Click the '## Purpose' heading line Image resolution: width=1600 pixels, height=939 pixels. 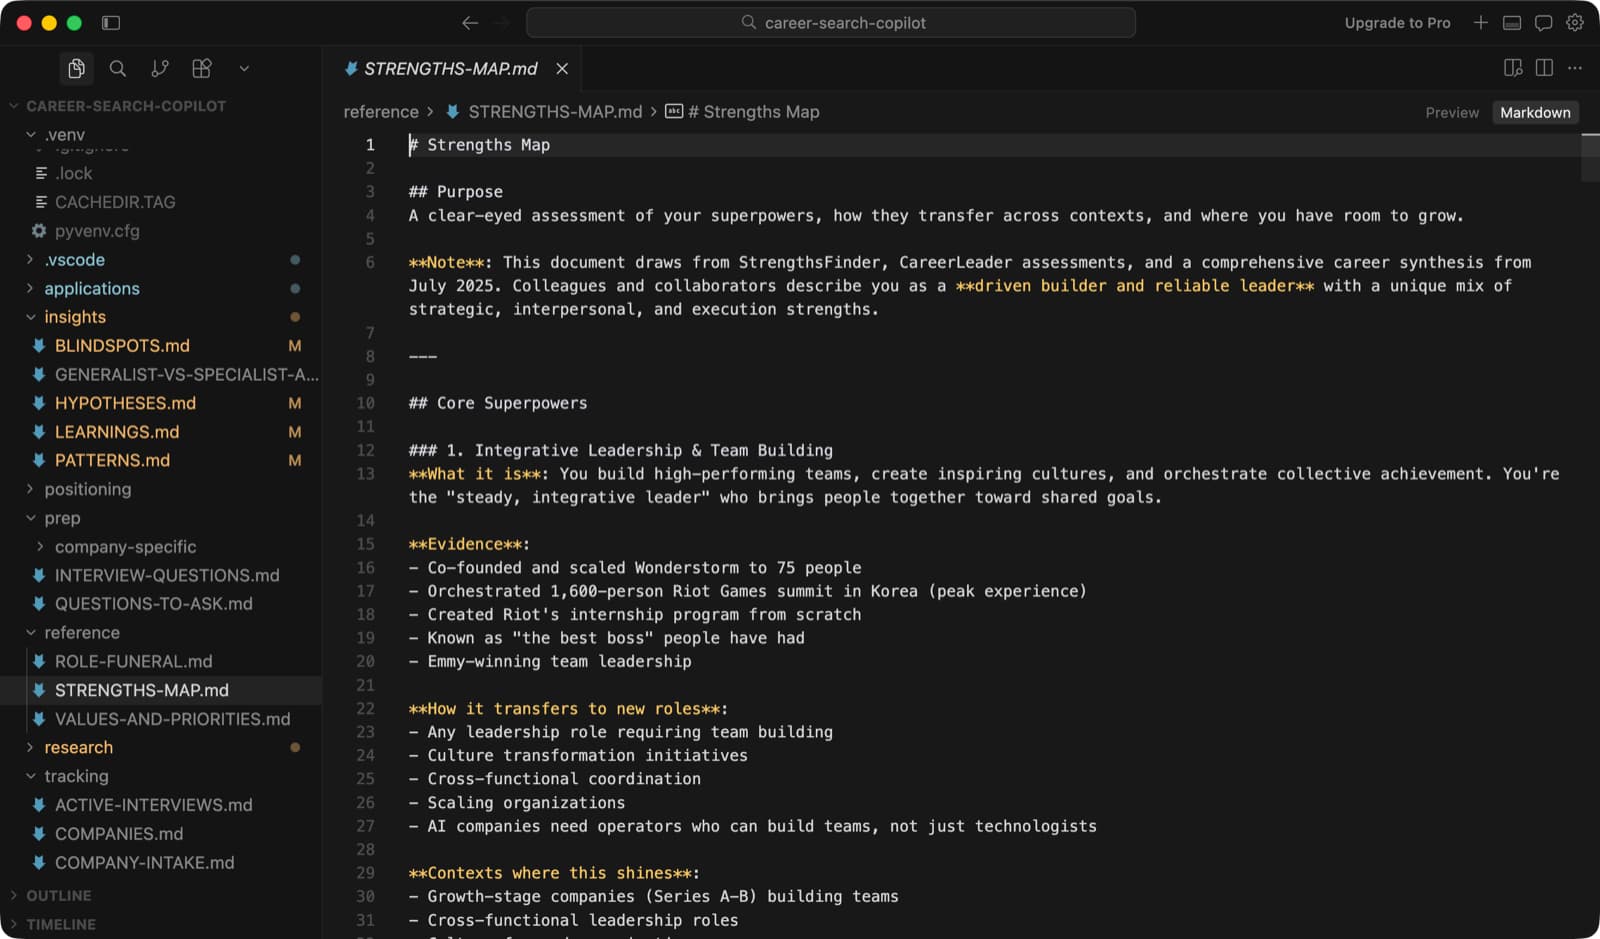[x=456, y=192]
